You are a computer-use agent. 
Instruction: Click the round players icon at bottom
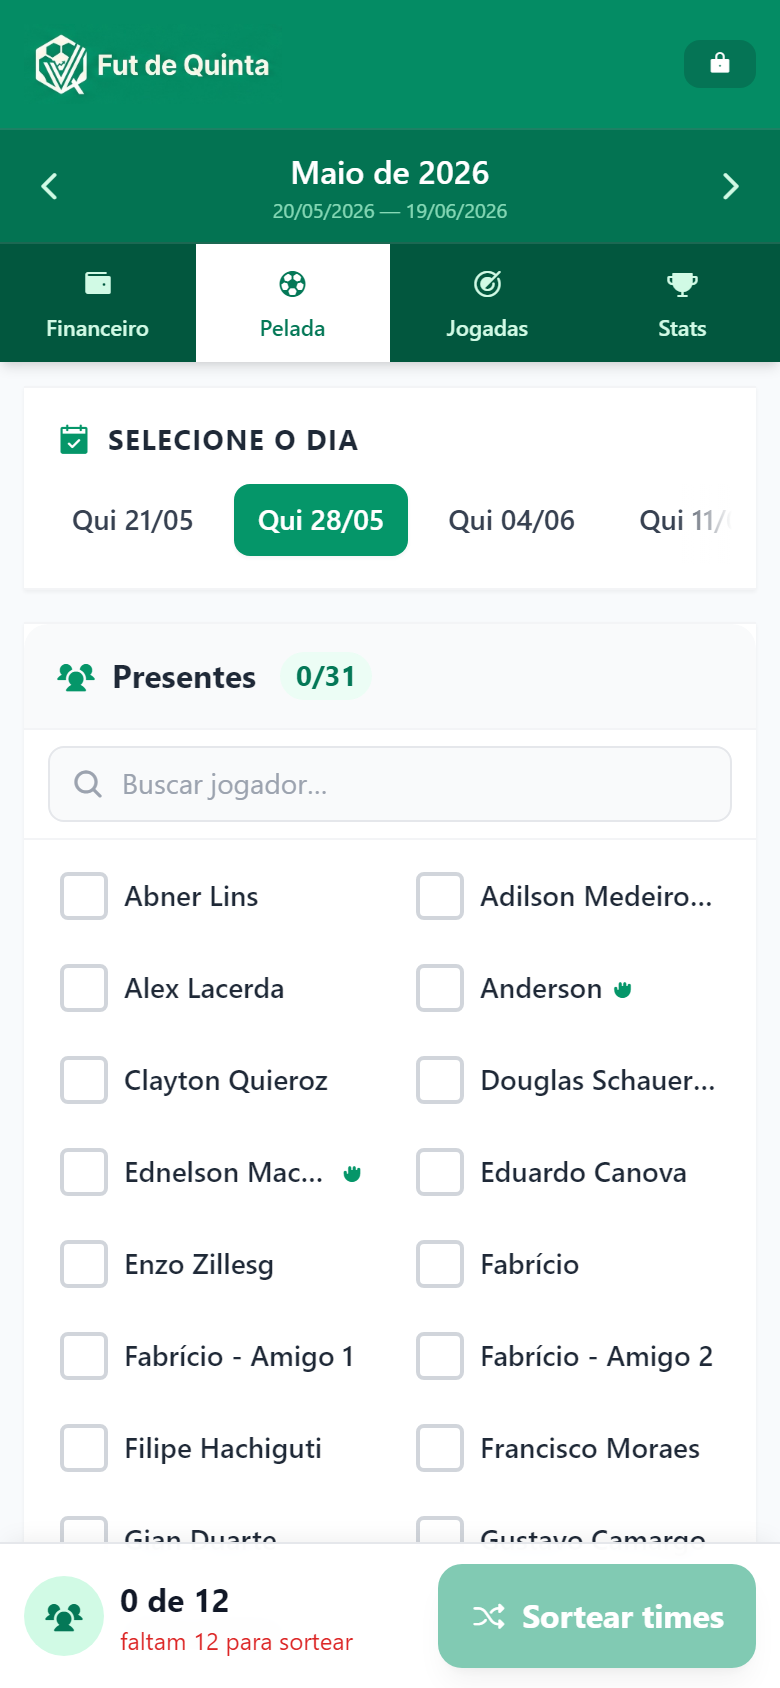point(64,1616)
